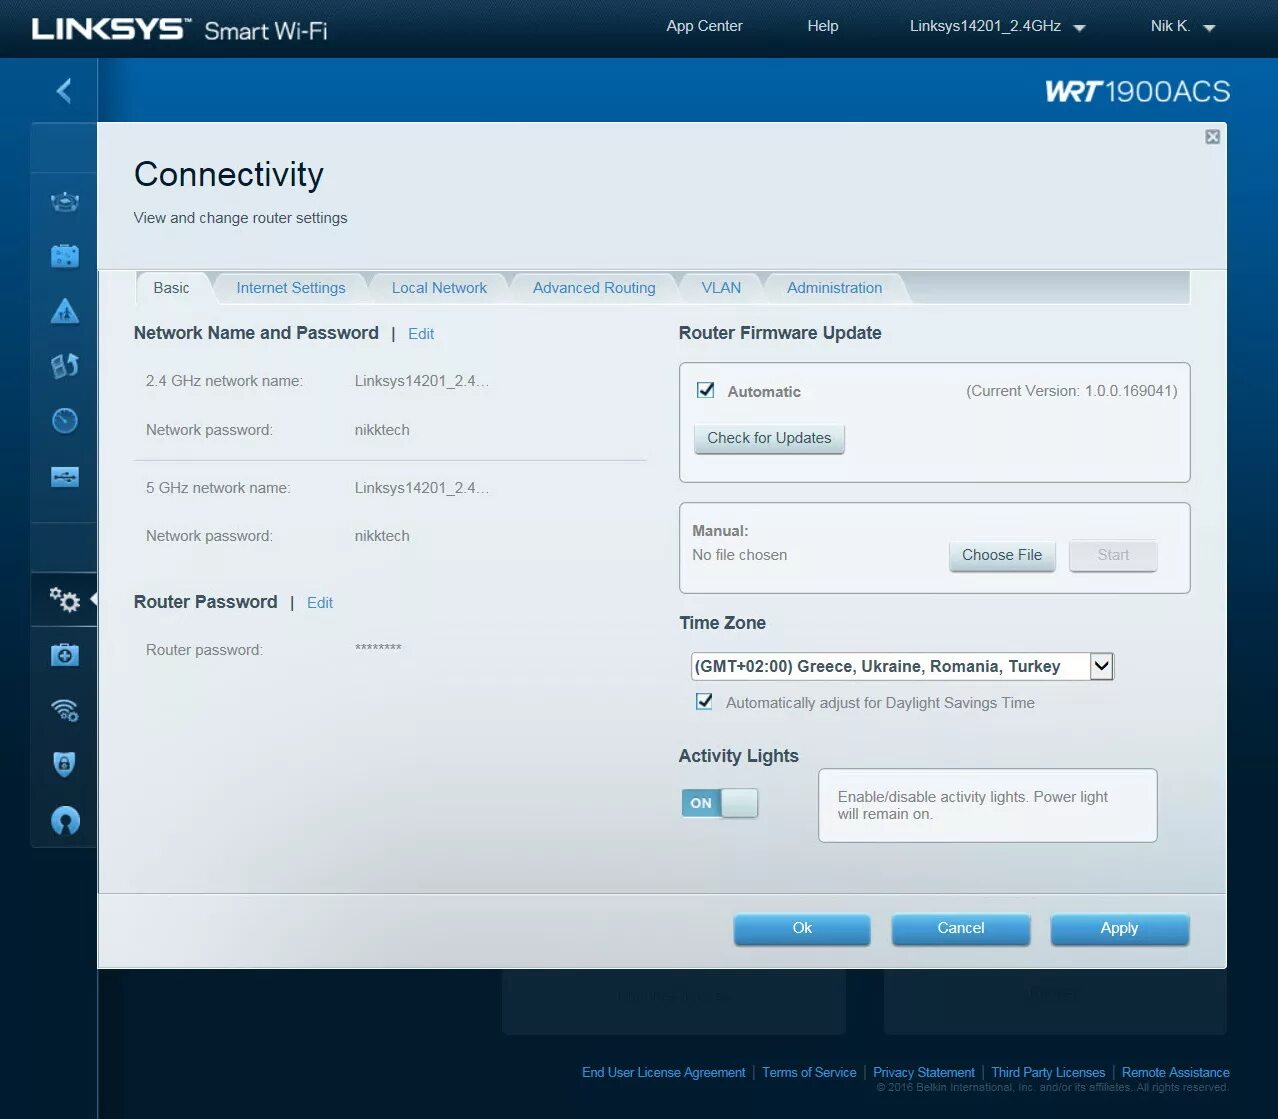Click the Current Version 1.0.0.169041 text
Screen dimensions: 1278x1119
coord(1072,391)
